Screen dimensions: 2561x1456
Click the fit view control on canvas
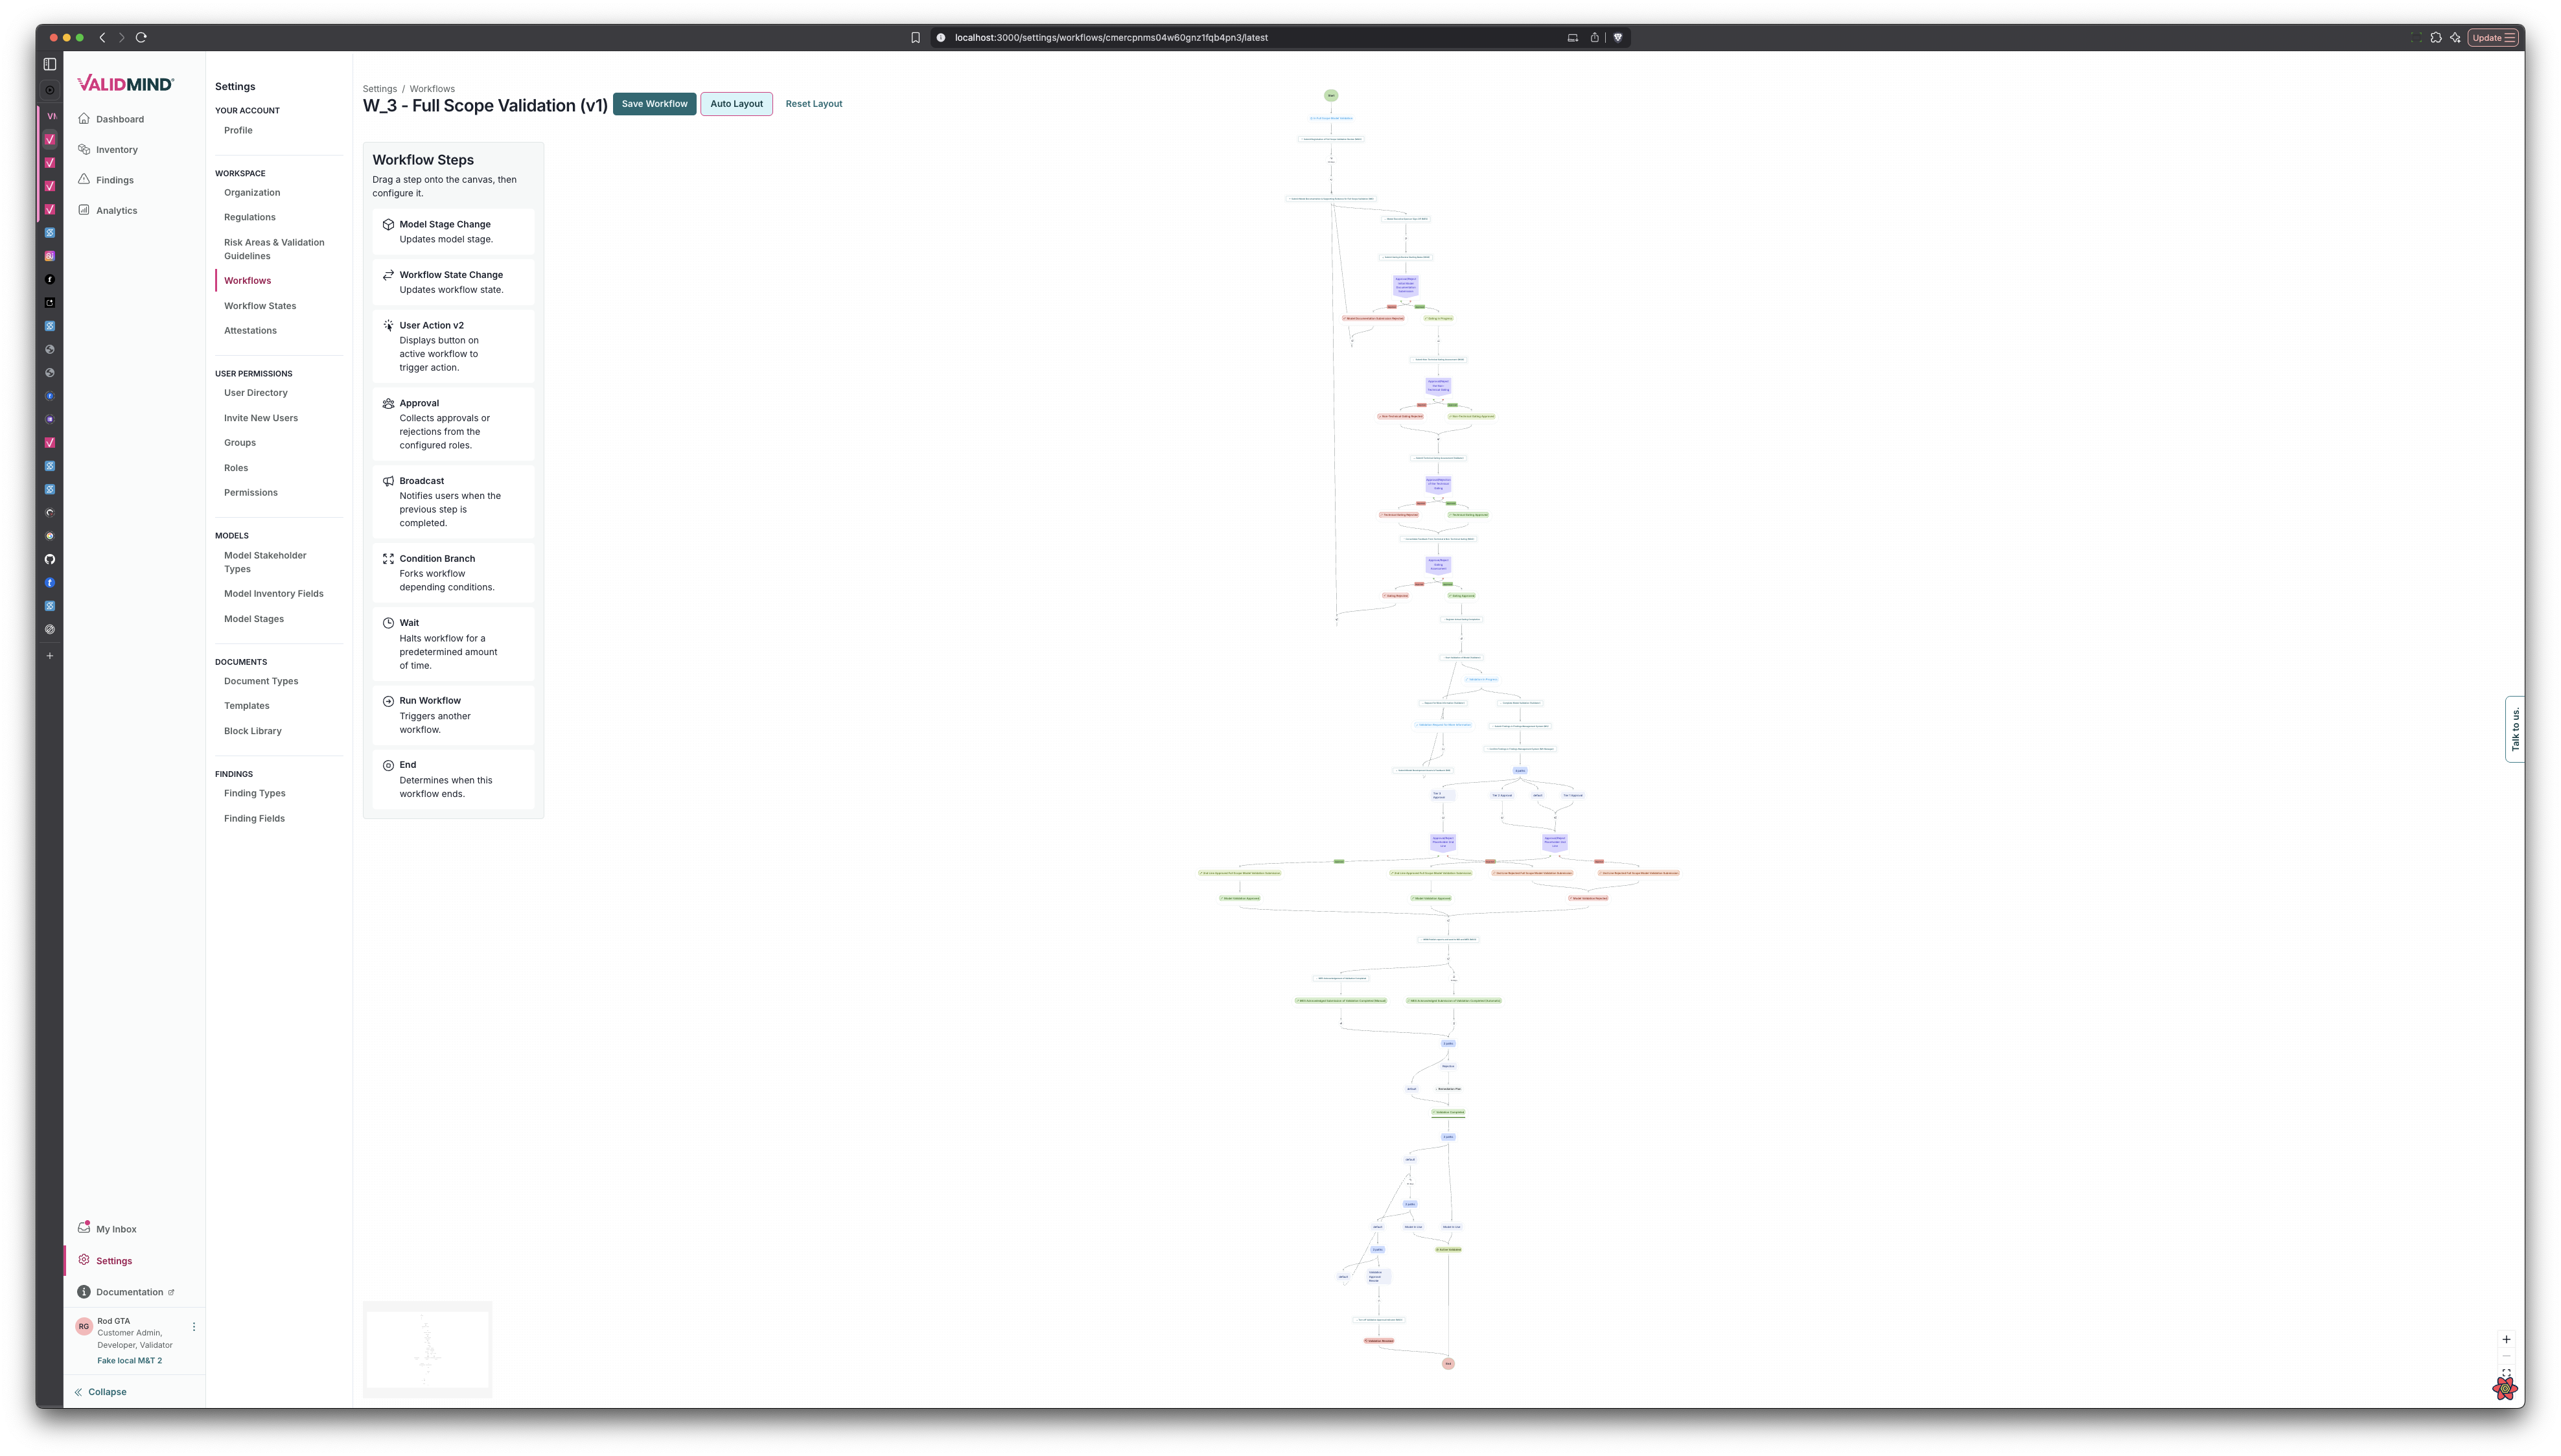[2507, 1373]
